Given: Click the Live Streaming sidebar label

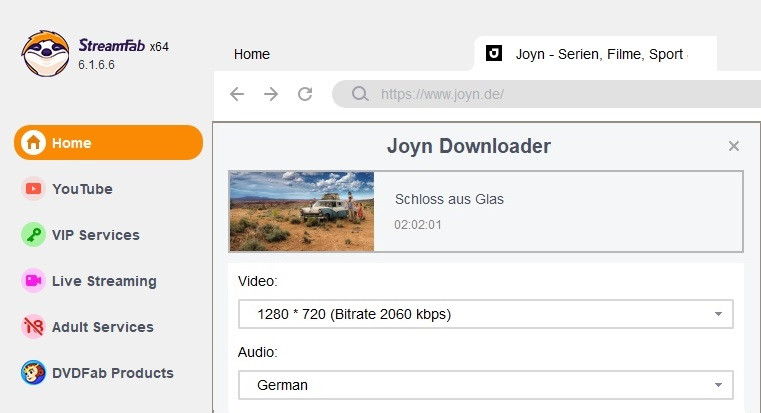Looking at the screenshot, I should point(104,281).
